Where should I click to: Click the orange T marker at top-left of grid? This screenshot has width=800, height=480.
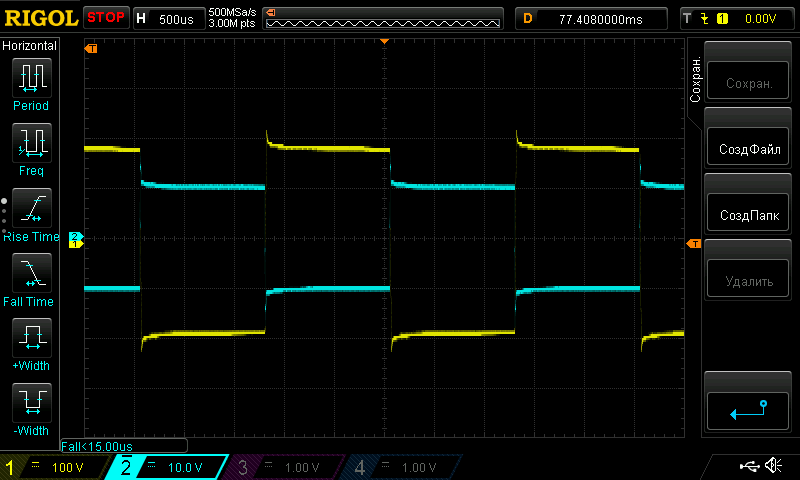pos(91,48)
